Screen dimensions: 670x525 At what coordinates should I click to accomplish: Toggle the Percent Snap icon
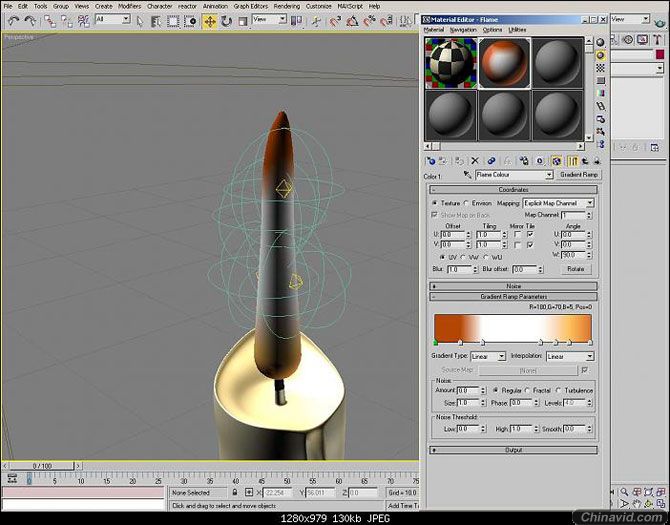369,21
